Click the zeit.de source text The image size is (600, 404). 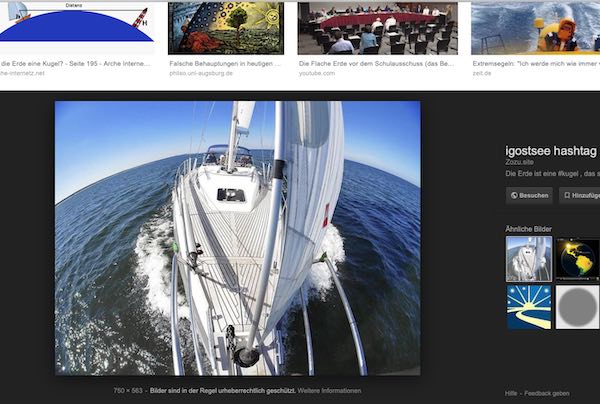click(x=481, y=73)
